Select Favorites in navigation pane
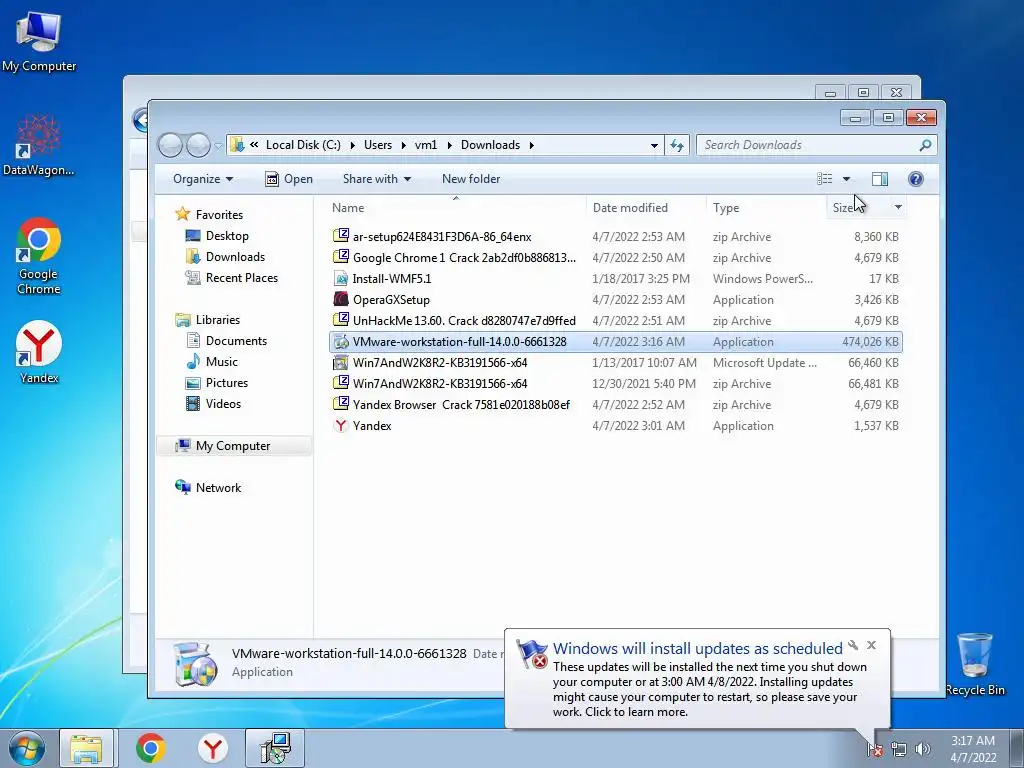This screenshot has width=1024, height=768. point(219,215)
